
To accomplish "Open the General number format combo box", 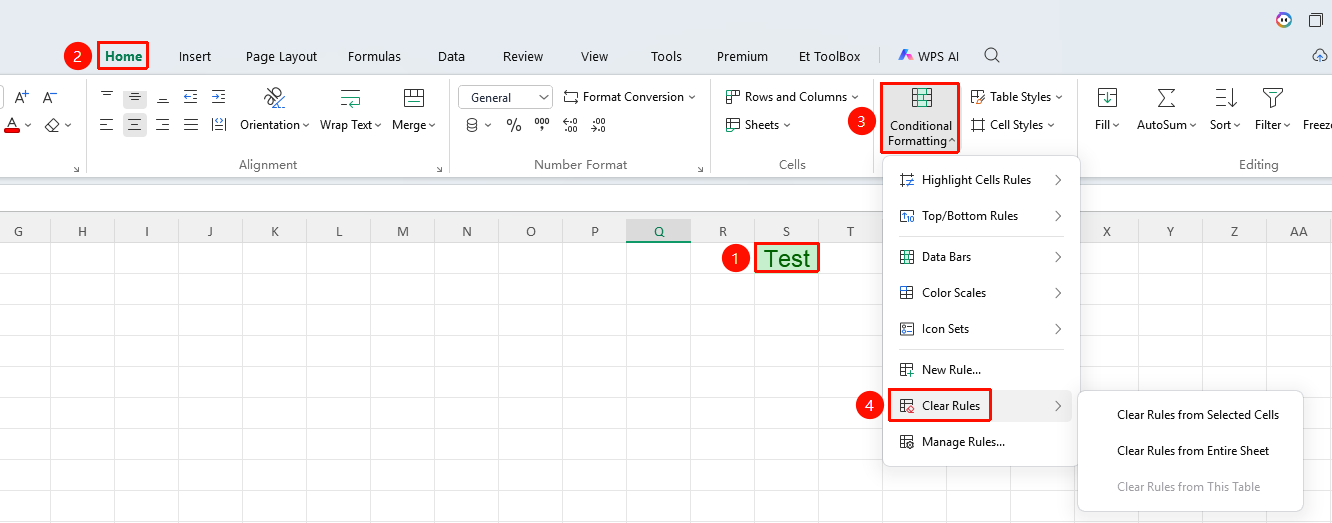I will click(505, 97).
